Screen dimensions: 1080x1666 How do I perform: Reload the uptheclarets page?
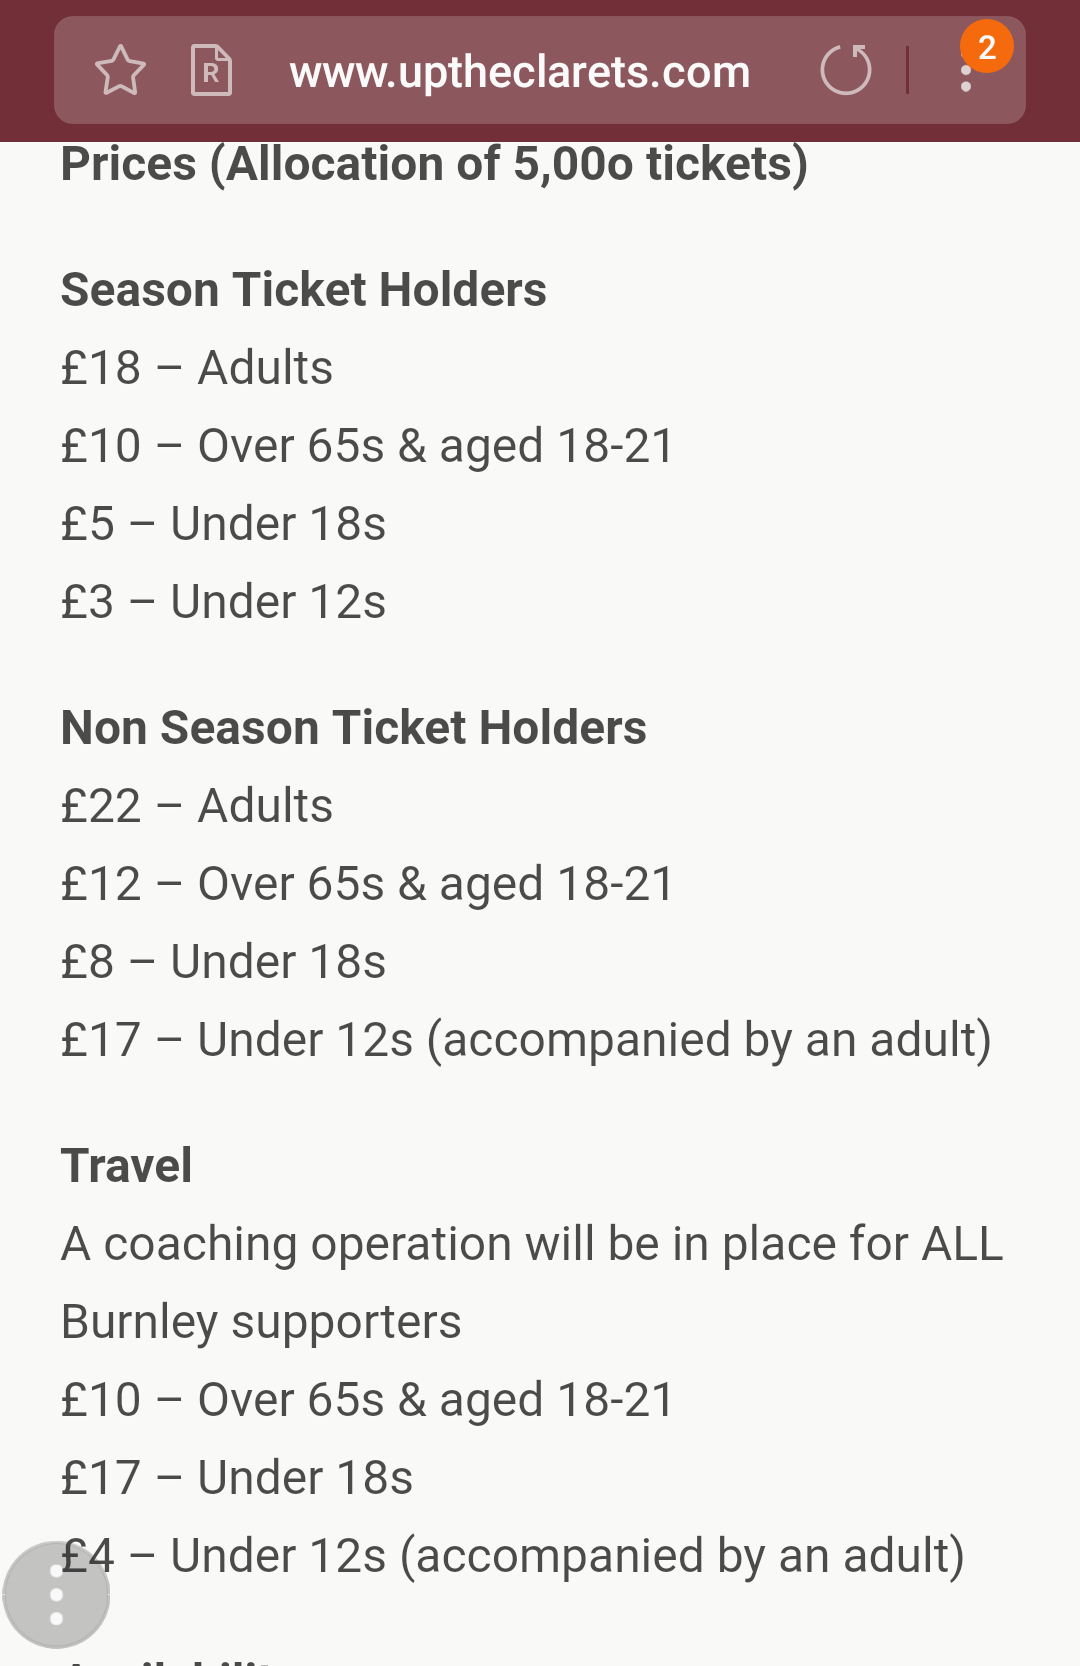point(845,71)
